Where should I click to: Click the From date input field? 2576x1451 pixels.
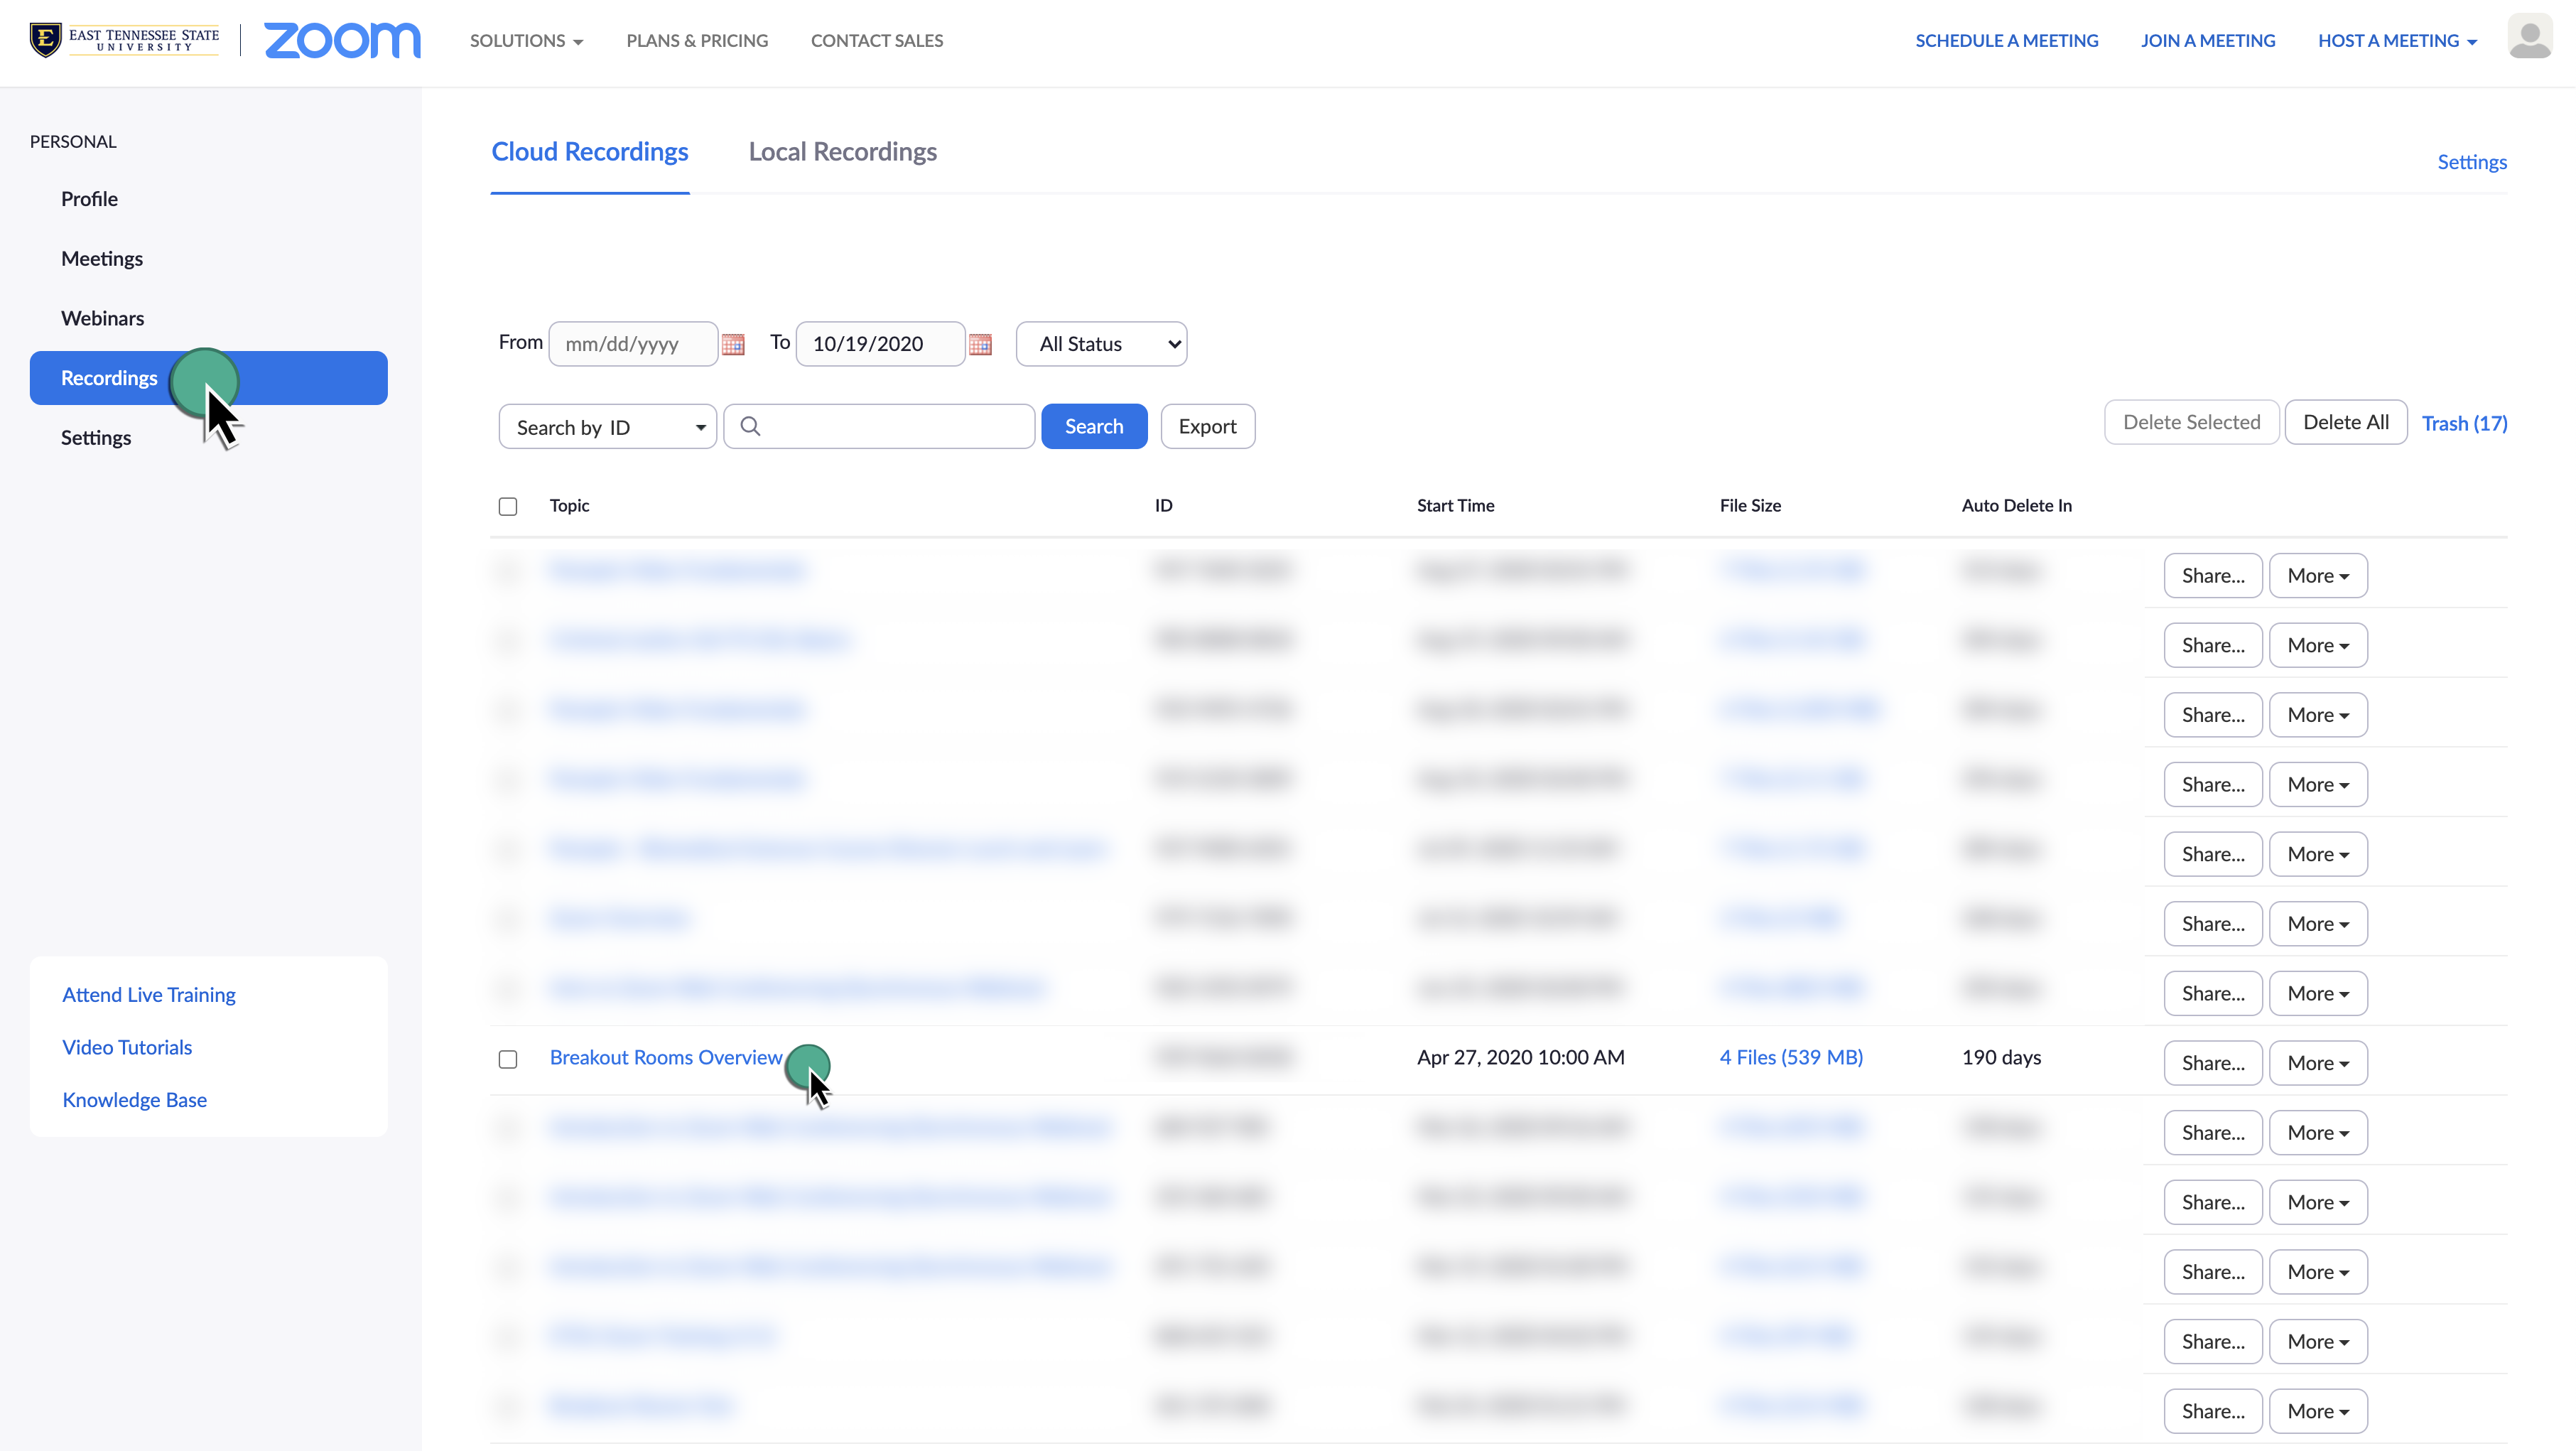coord(633,344)
